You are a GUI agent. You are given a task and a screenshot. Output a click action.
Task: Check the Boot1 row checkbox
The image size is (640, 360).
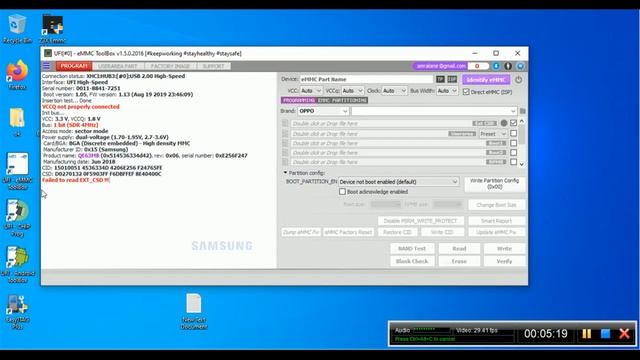pyautogui.click(x=513, y=143)
